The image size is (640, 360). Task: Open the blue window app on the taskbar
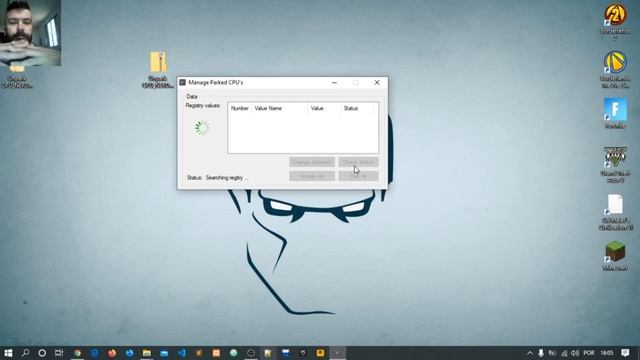pos(286,353)
